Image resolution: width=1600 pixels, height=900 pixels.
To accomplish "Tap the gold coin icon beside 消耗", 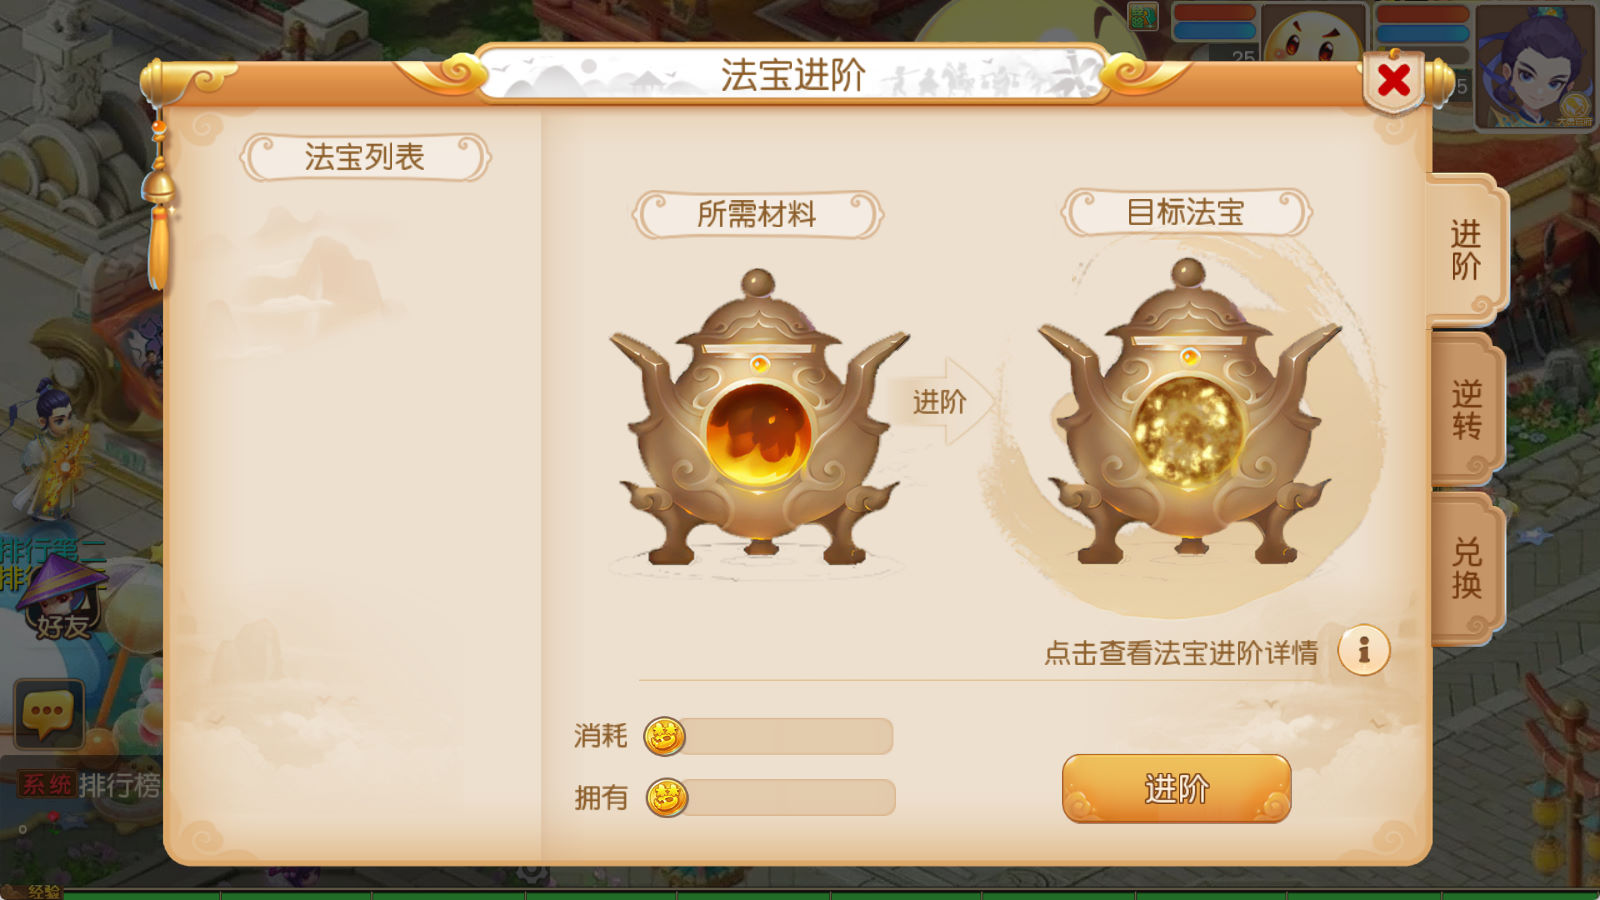I will point(665,737).
